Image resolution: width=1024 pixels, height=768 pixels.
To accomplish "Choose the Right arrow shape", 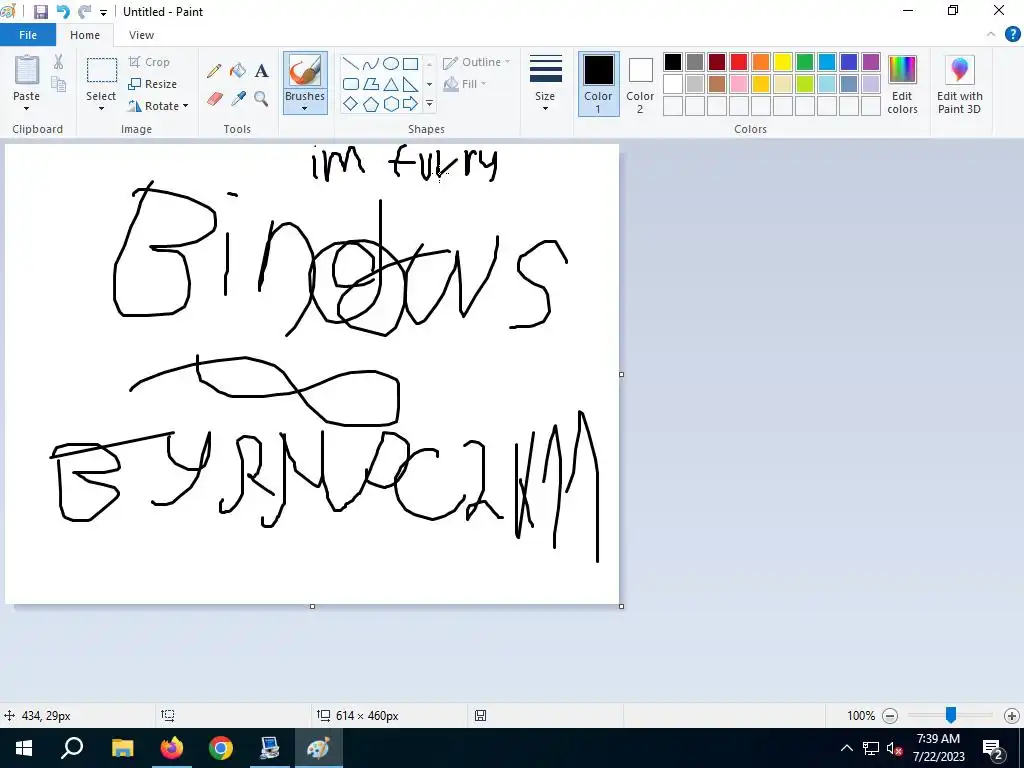I will pyautogui.click(x=410, y=104).
